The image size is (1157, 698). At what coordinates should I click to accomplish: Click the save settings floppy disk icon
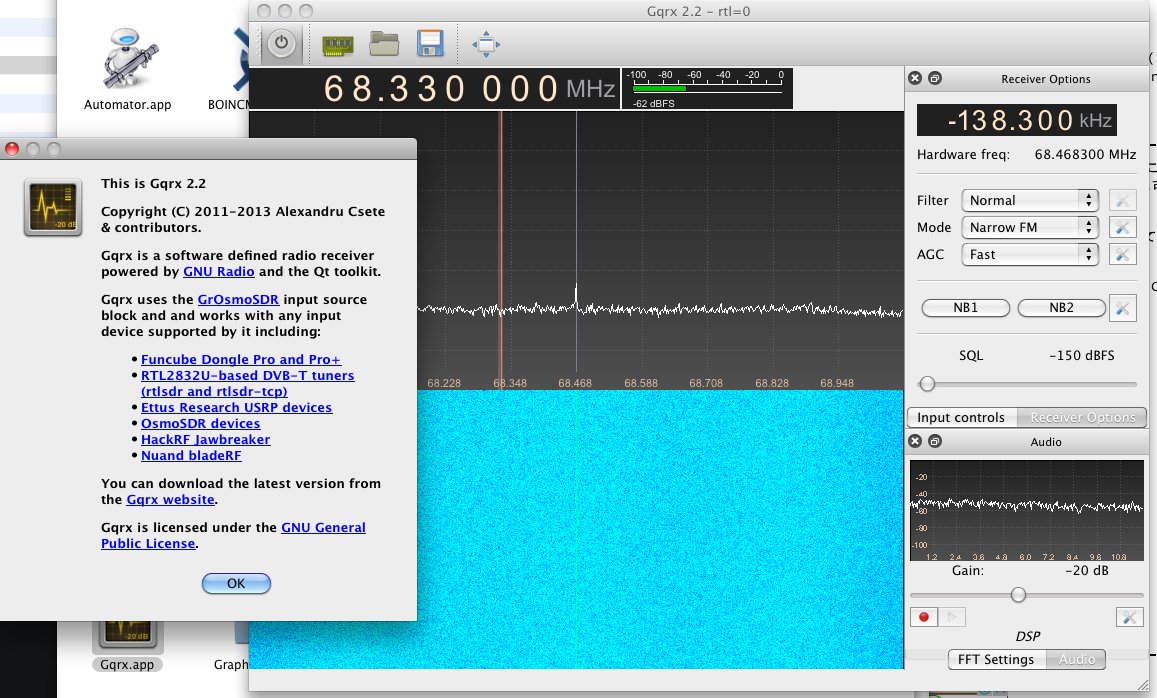pos(430,44)
